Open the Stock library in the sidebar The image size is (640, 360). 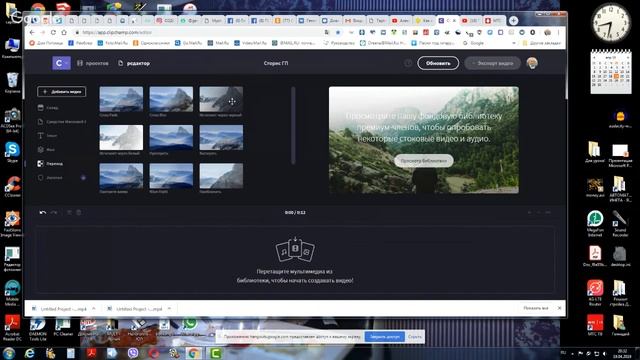point(48,108)
